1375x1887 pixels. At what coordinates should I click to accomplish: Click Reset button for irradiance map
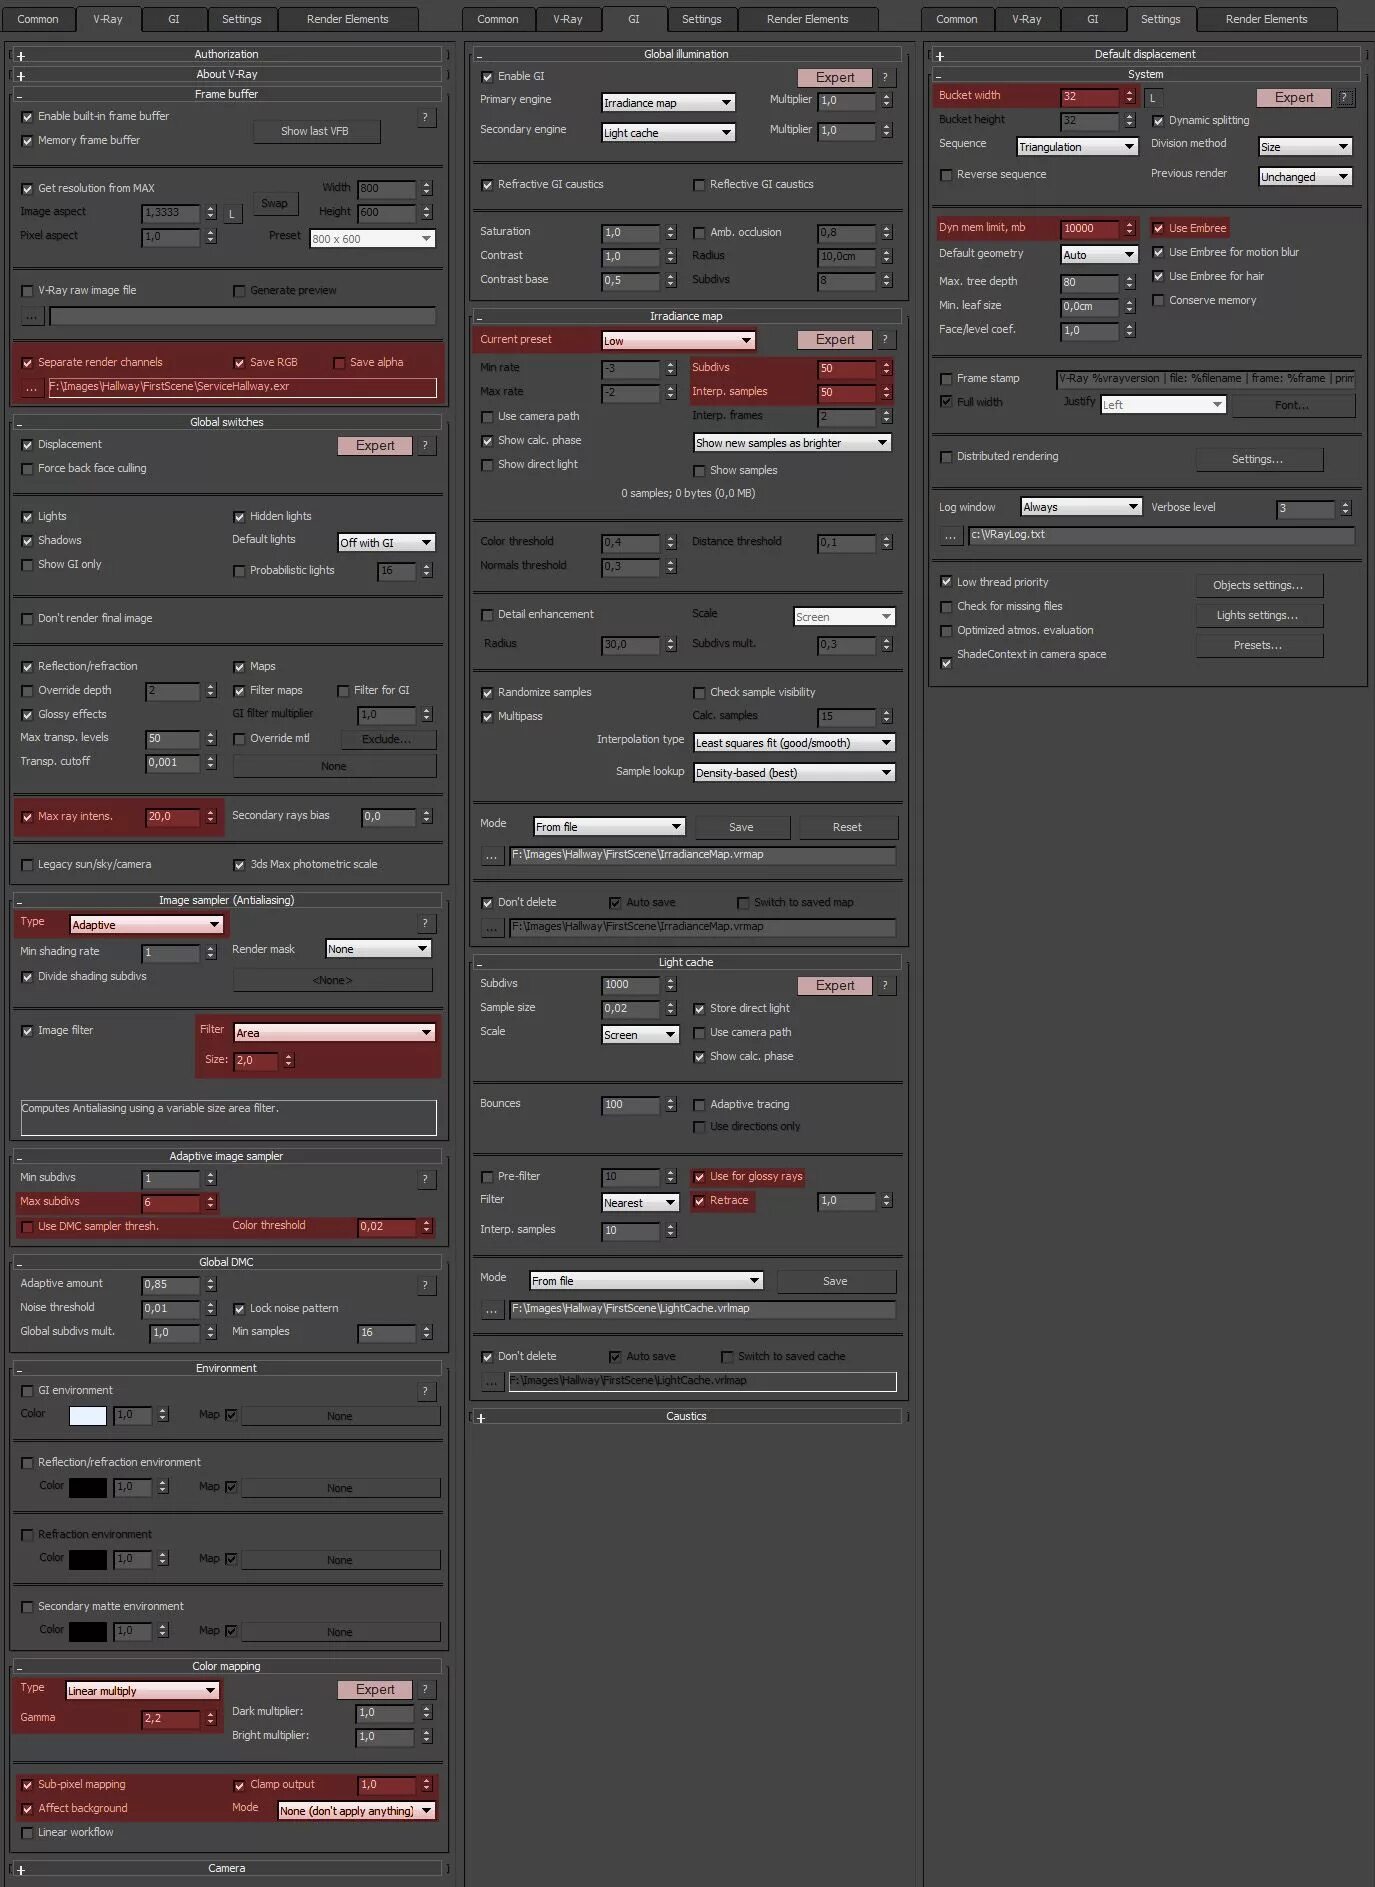pyautogui.click(x=847, y=827)
